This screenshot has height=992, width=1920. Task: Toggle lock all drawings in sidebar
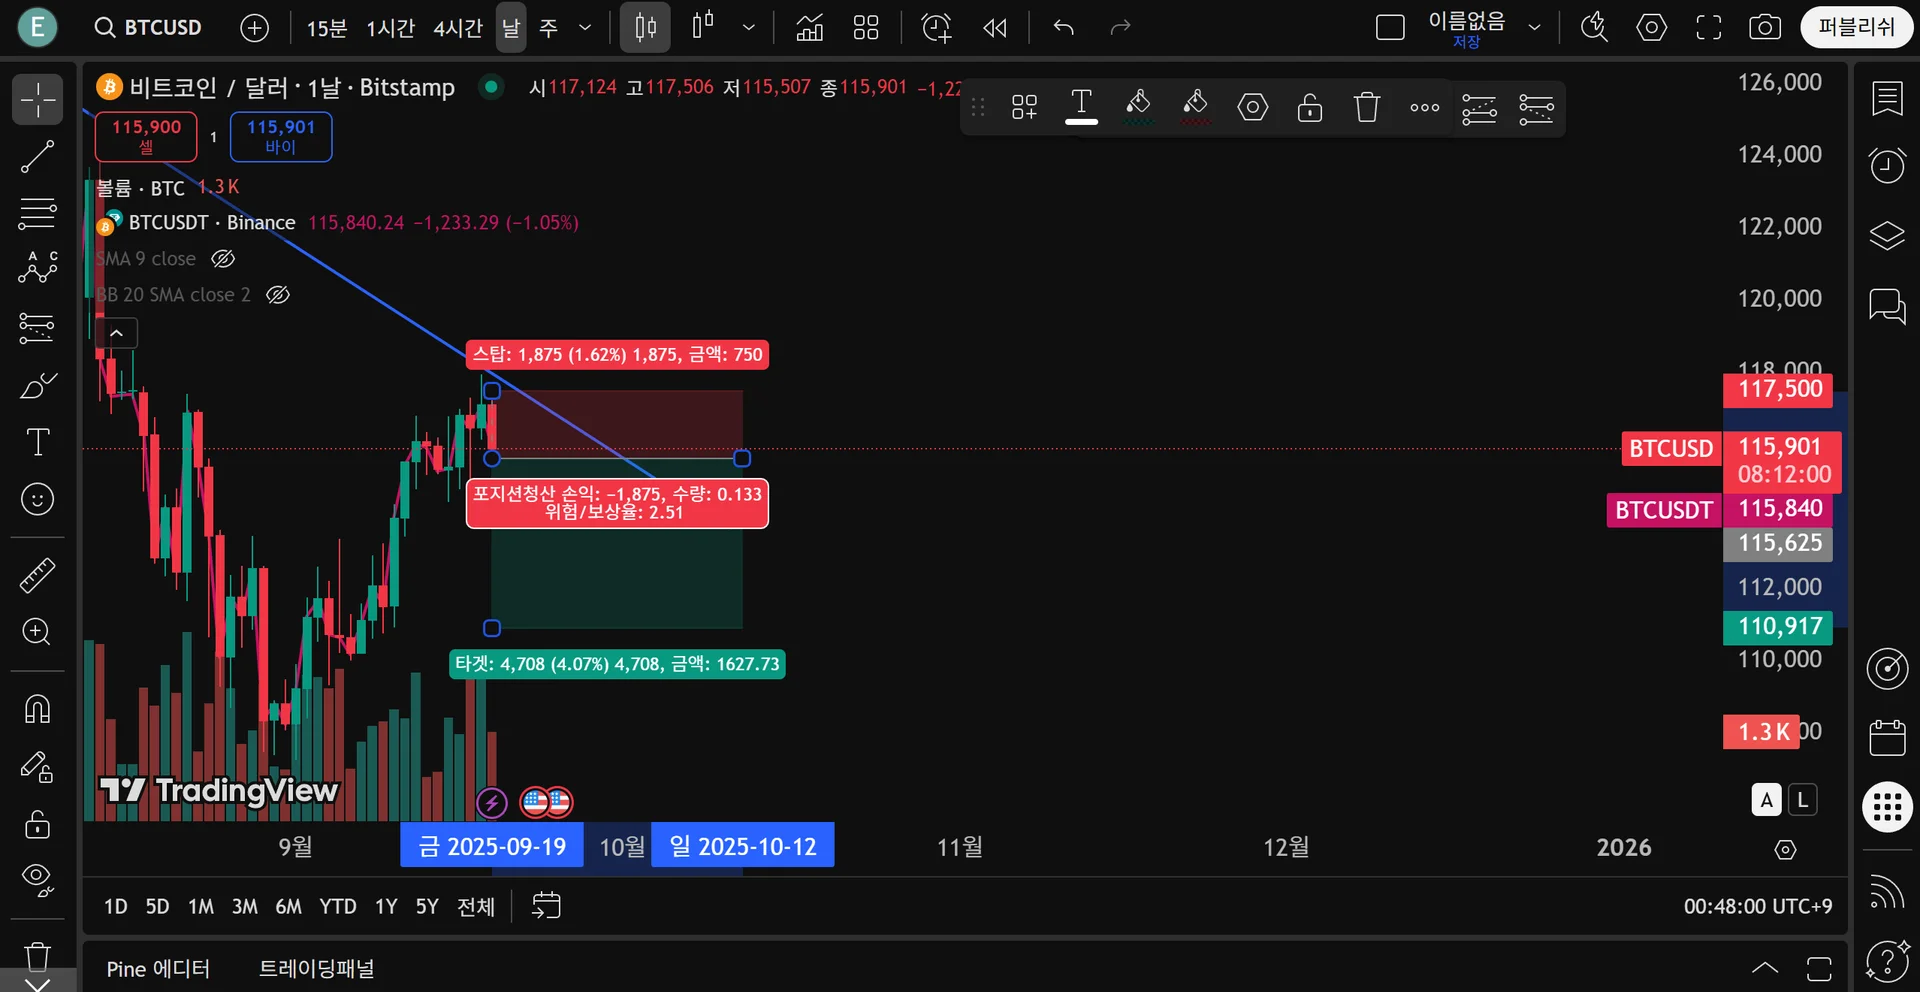38,824
